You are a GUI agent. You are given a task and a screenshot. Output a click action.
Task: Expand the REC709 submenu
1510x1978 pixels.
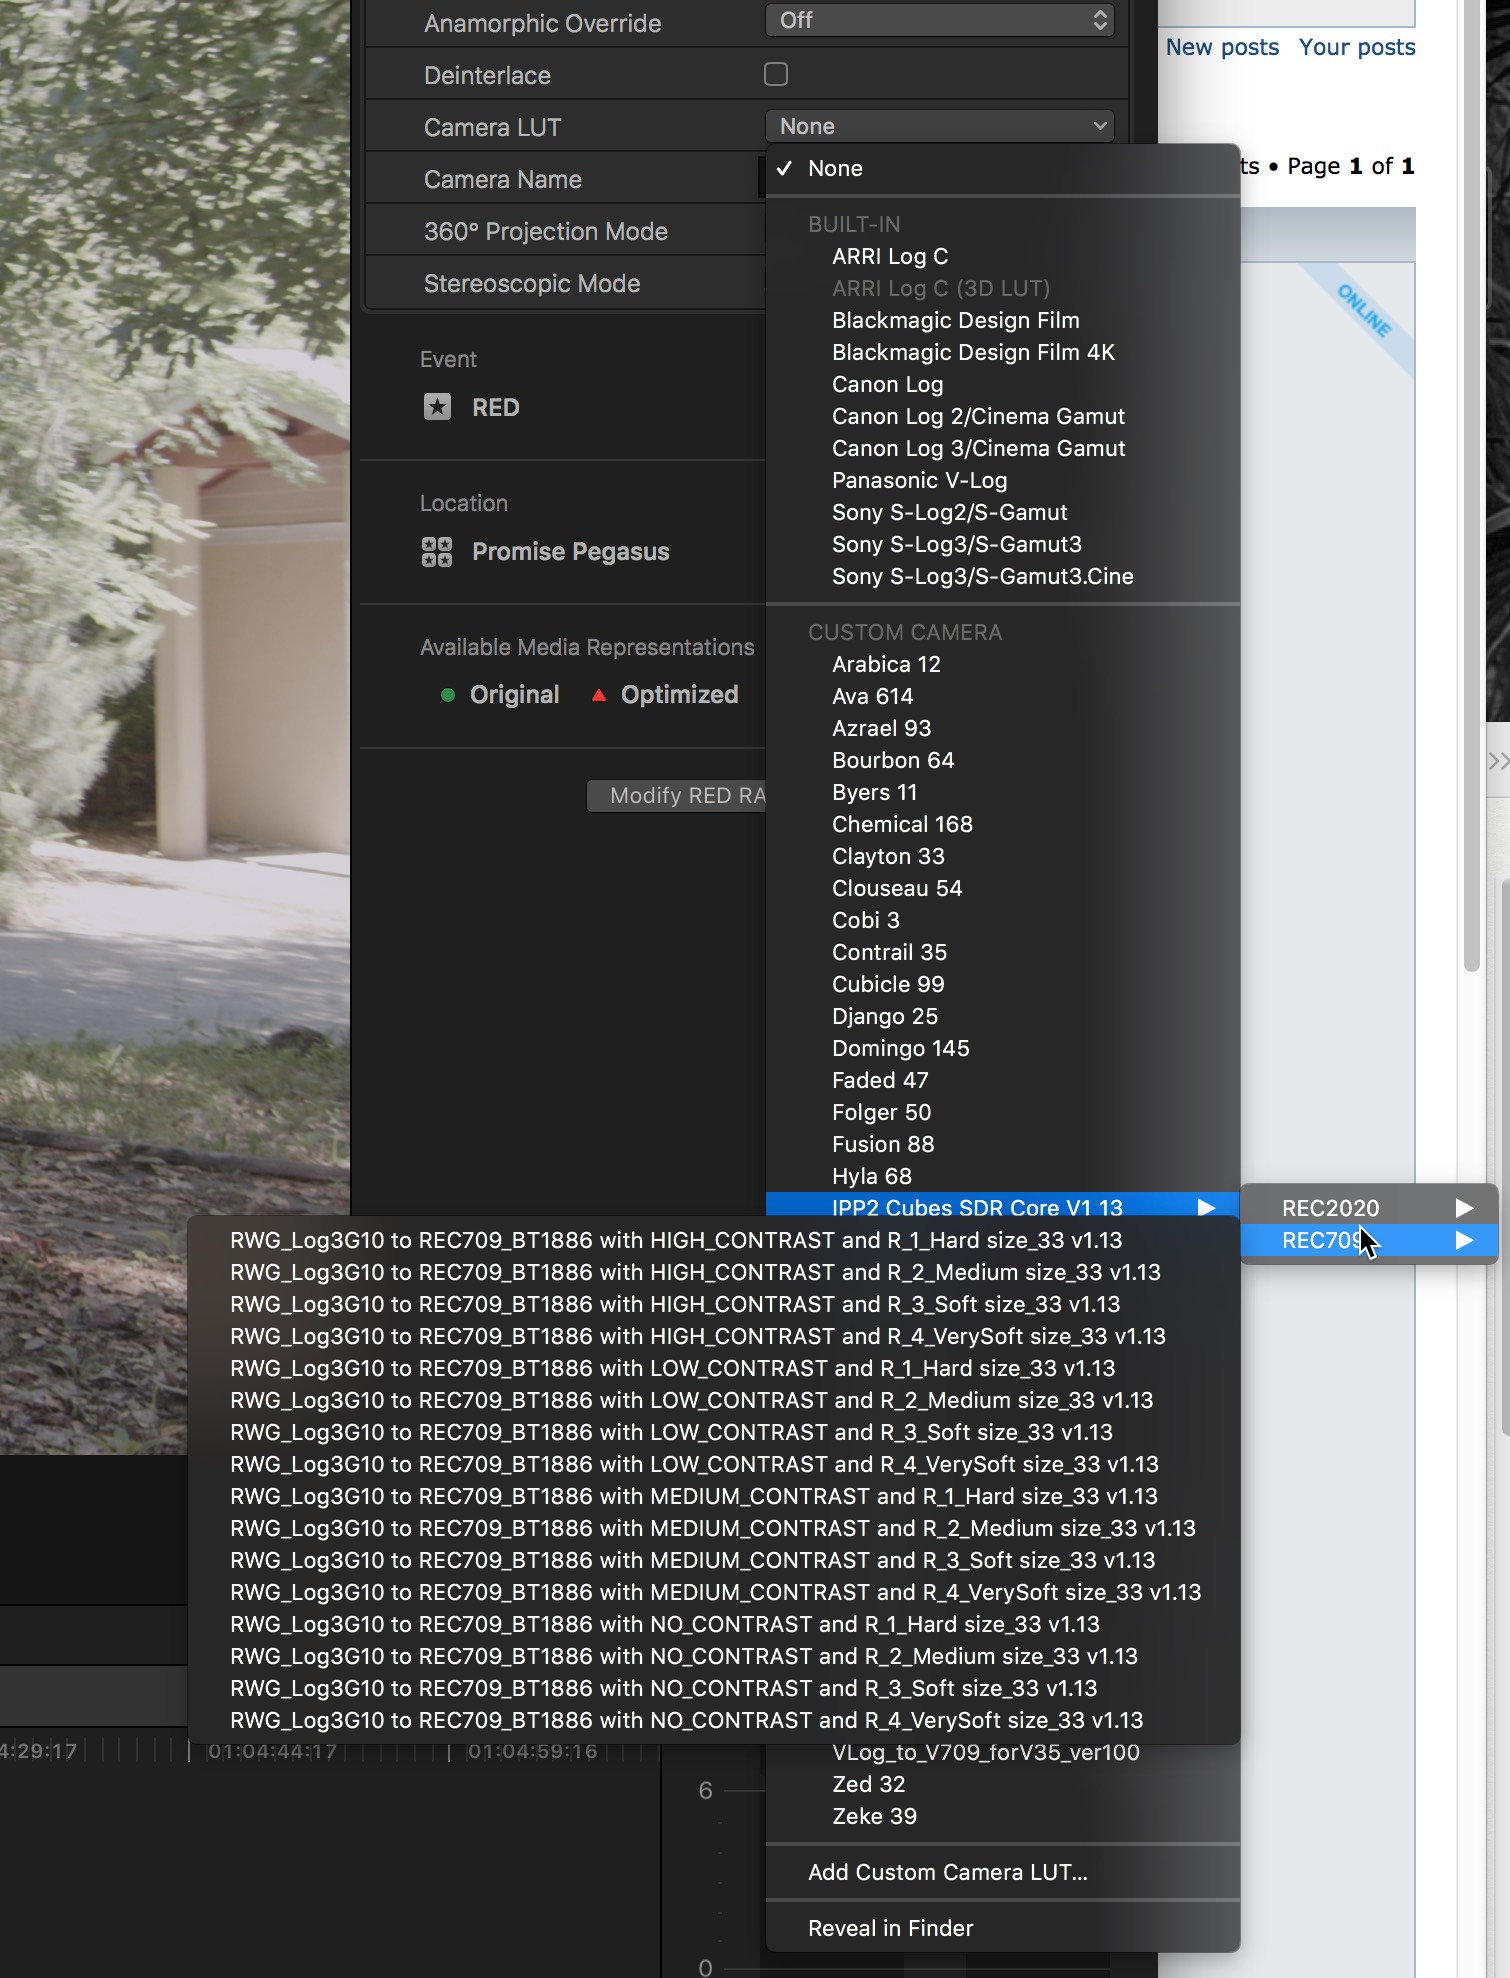coord(1368,1241)
